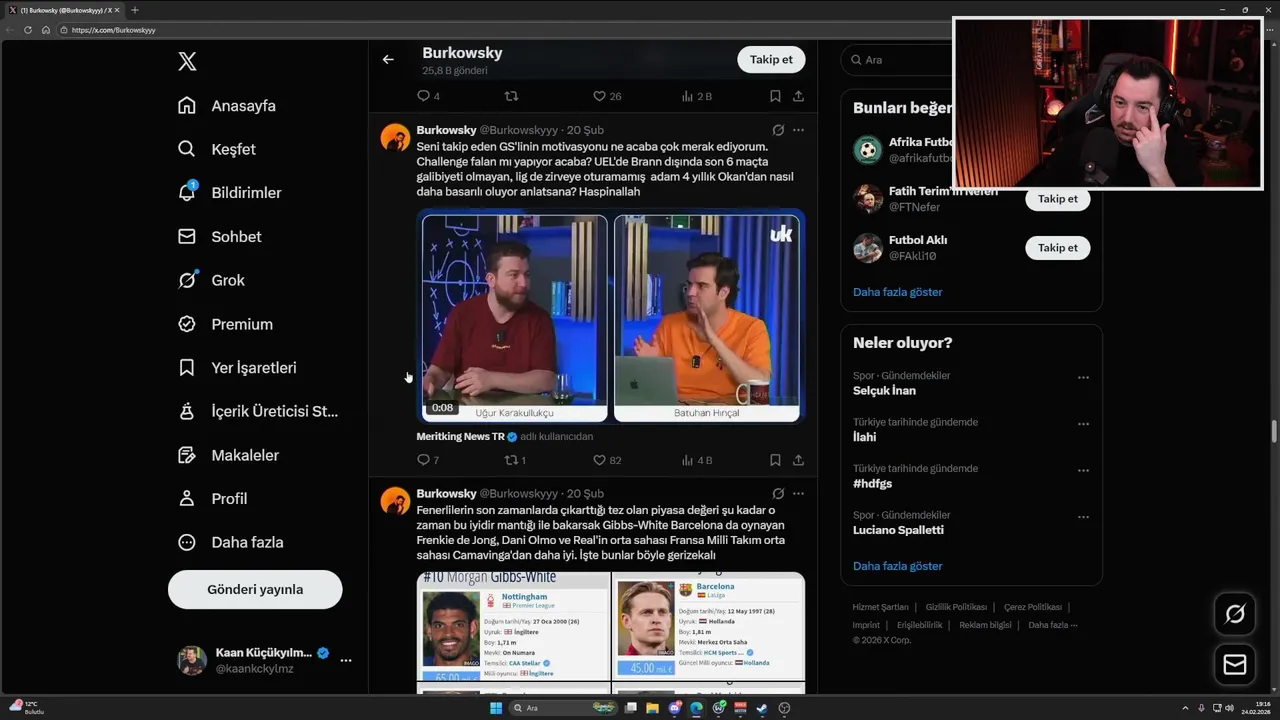Open more options for the #hdfgs trend

pyautogui.click(x=1083, y=471)
